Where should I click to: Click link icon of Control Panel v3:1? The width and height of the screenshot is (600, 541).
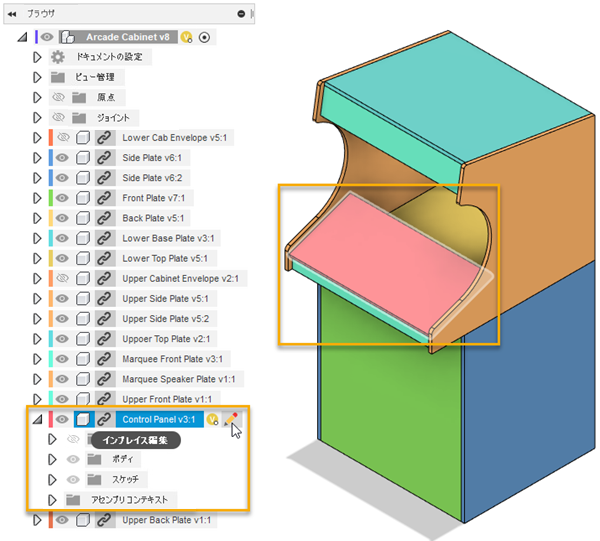[104, 419]
